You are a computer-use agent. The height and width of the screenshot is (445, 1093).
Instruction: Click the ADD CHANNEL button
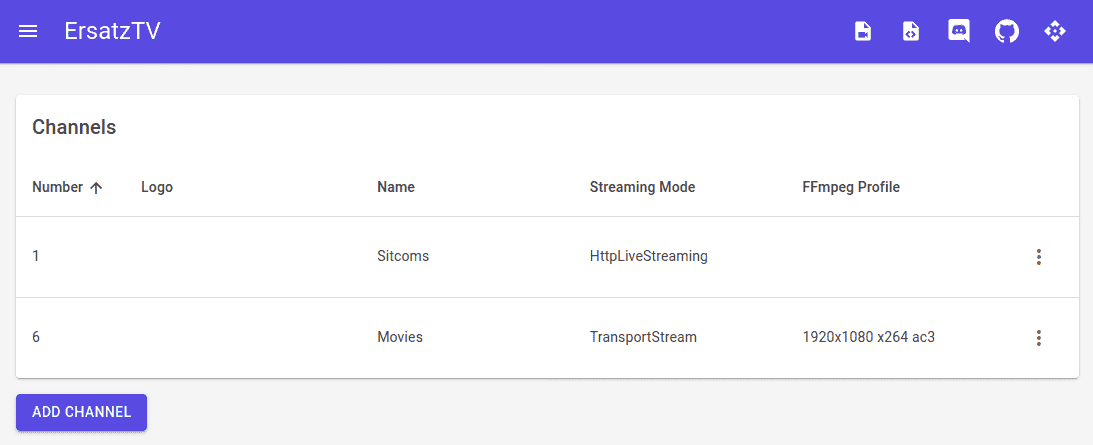[x=81, y=412]
